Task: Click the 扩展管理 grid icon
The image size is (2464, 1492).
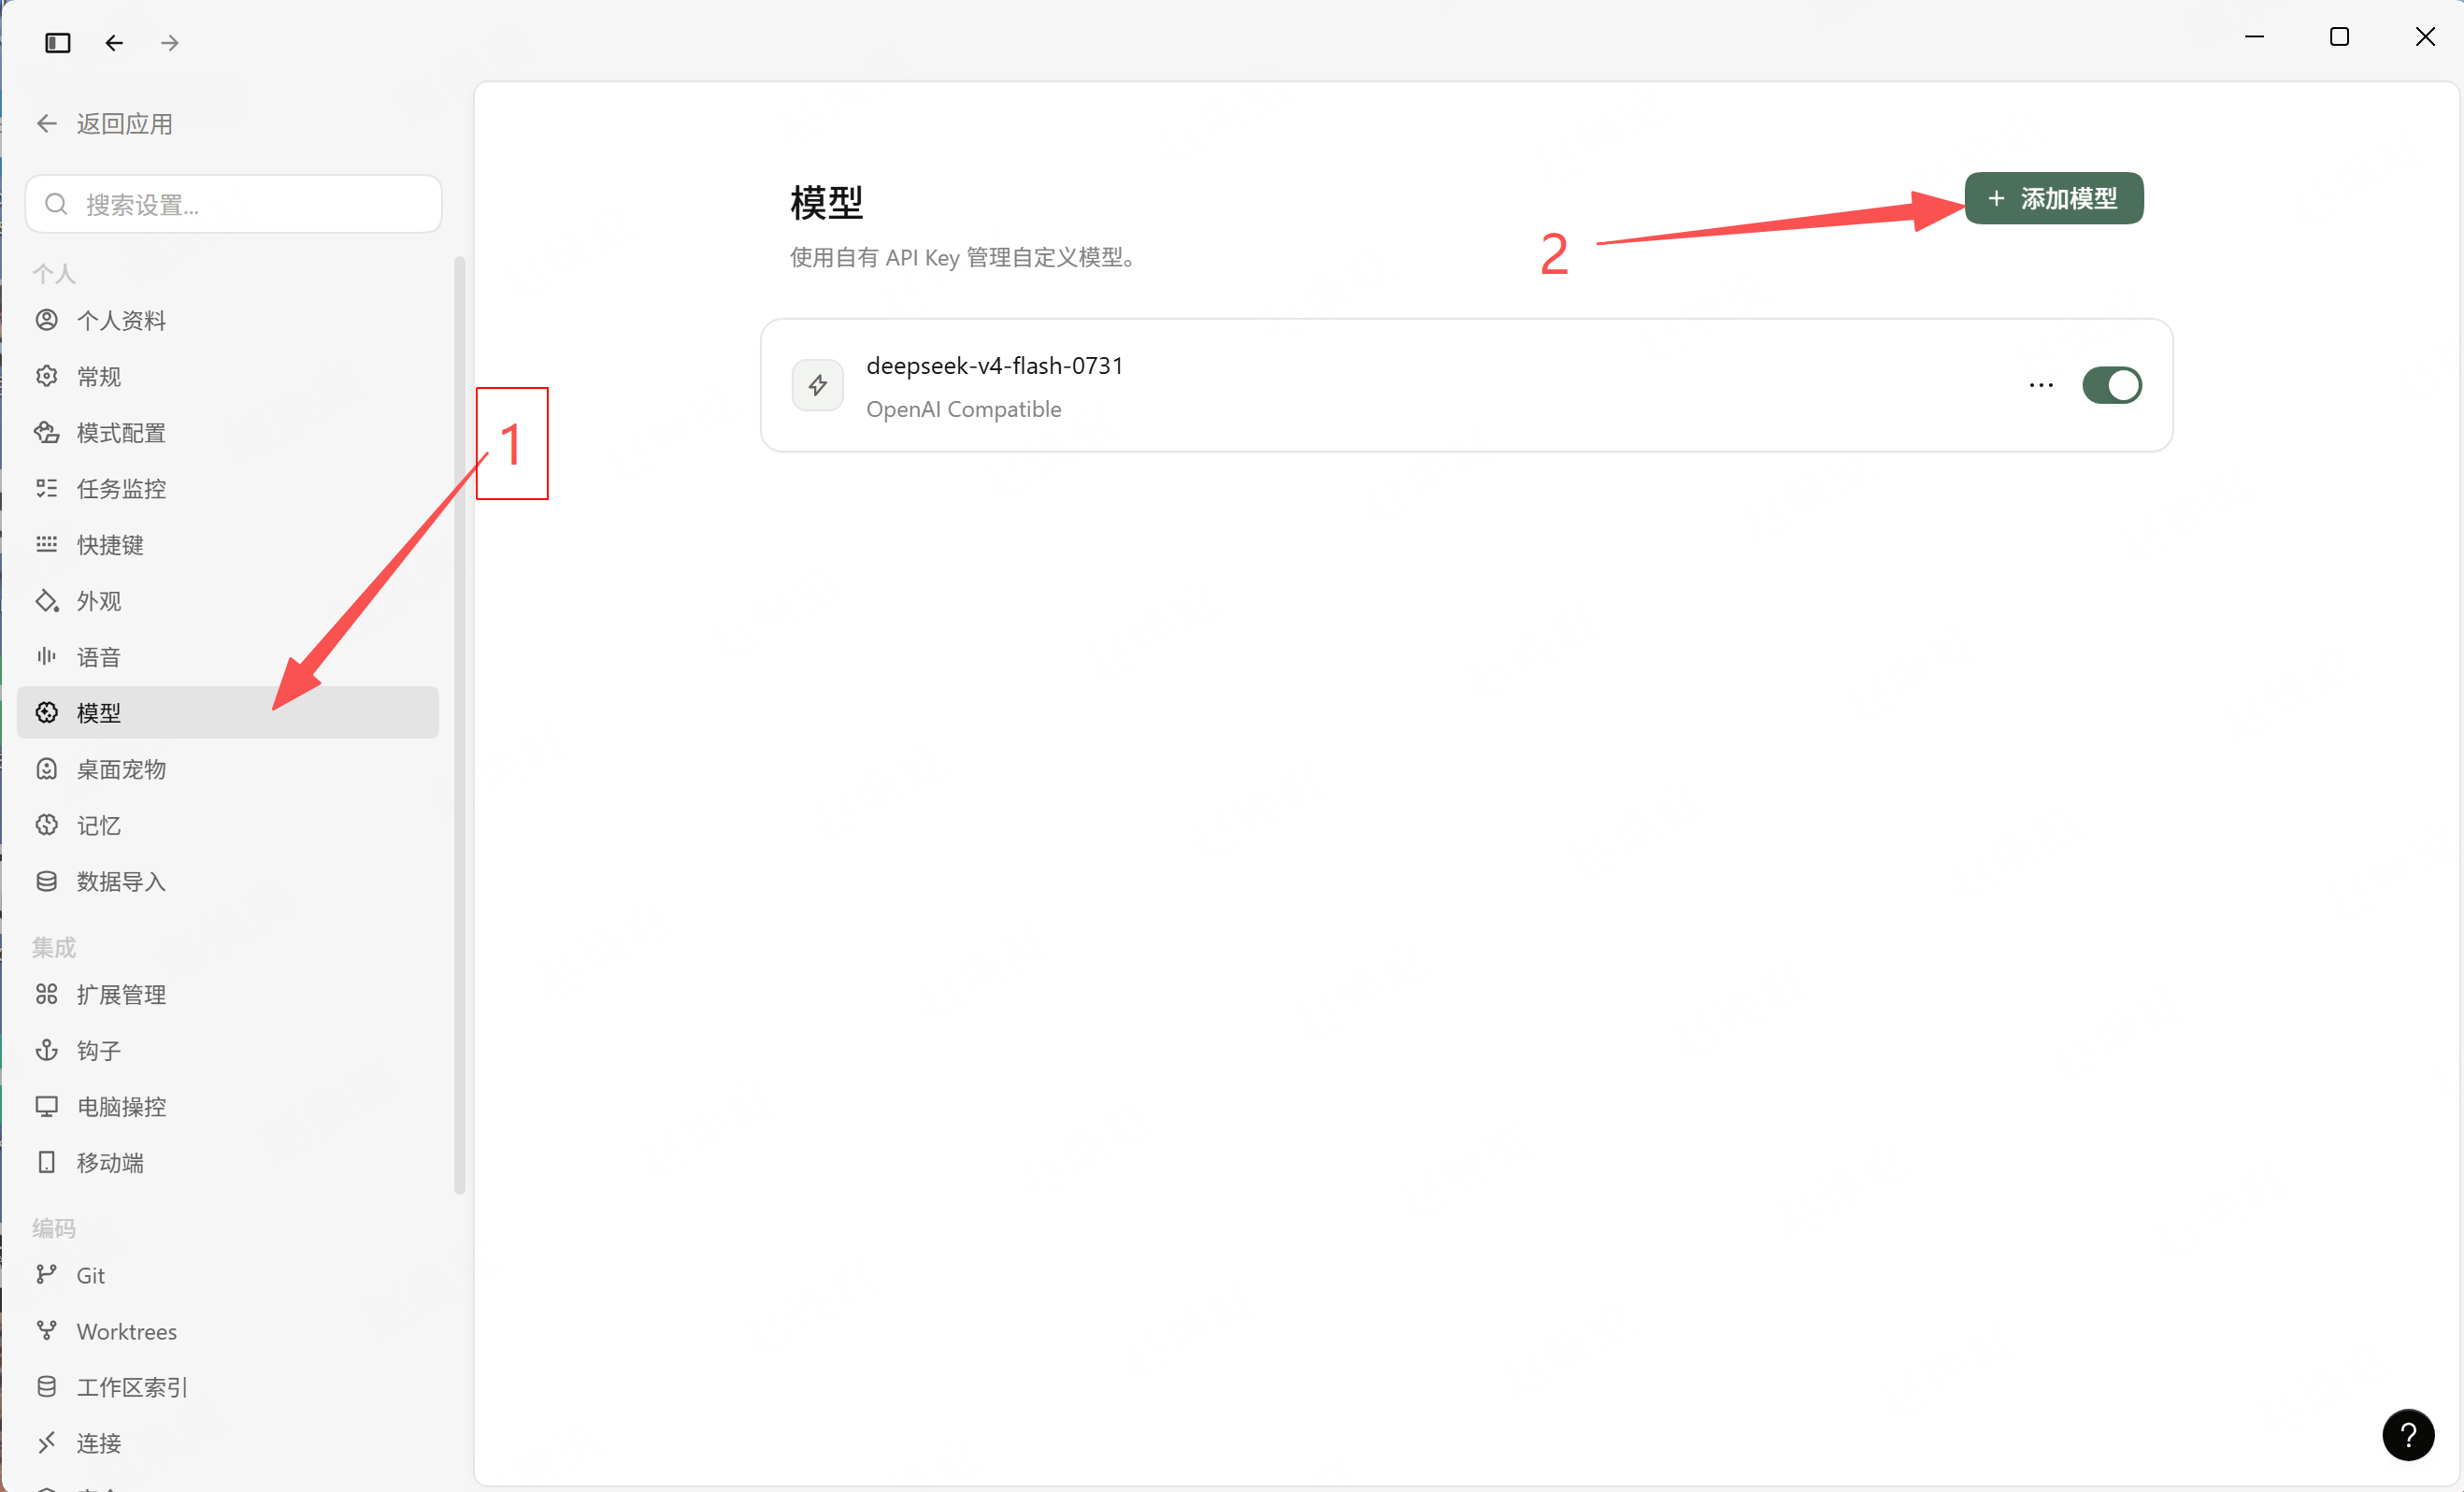Action: coord(47,994)
